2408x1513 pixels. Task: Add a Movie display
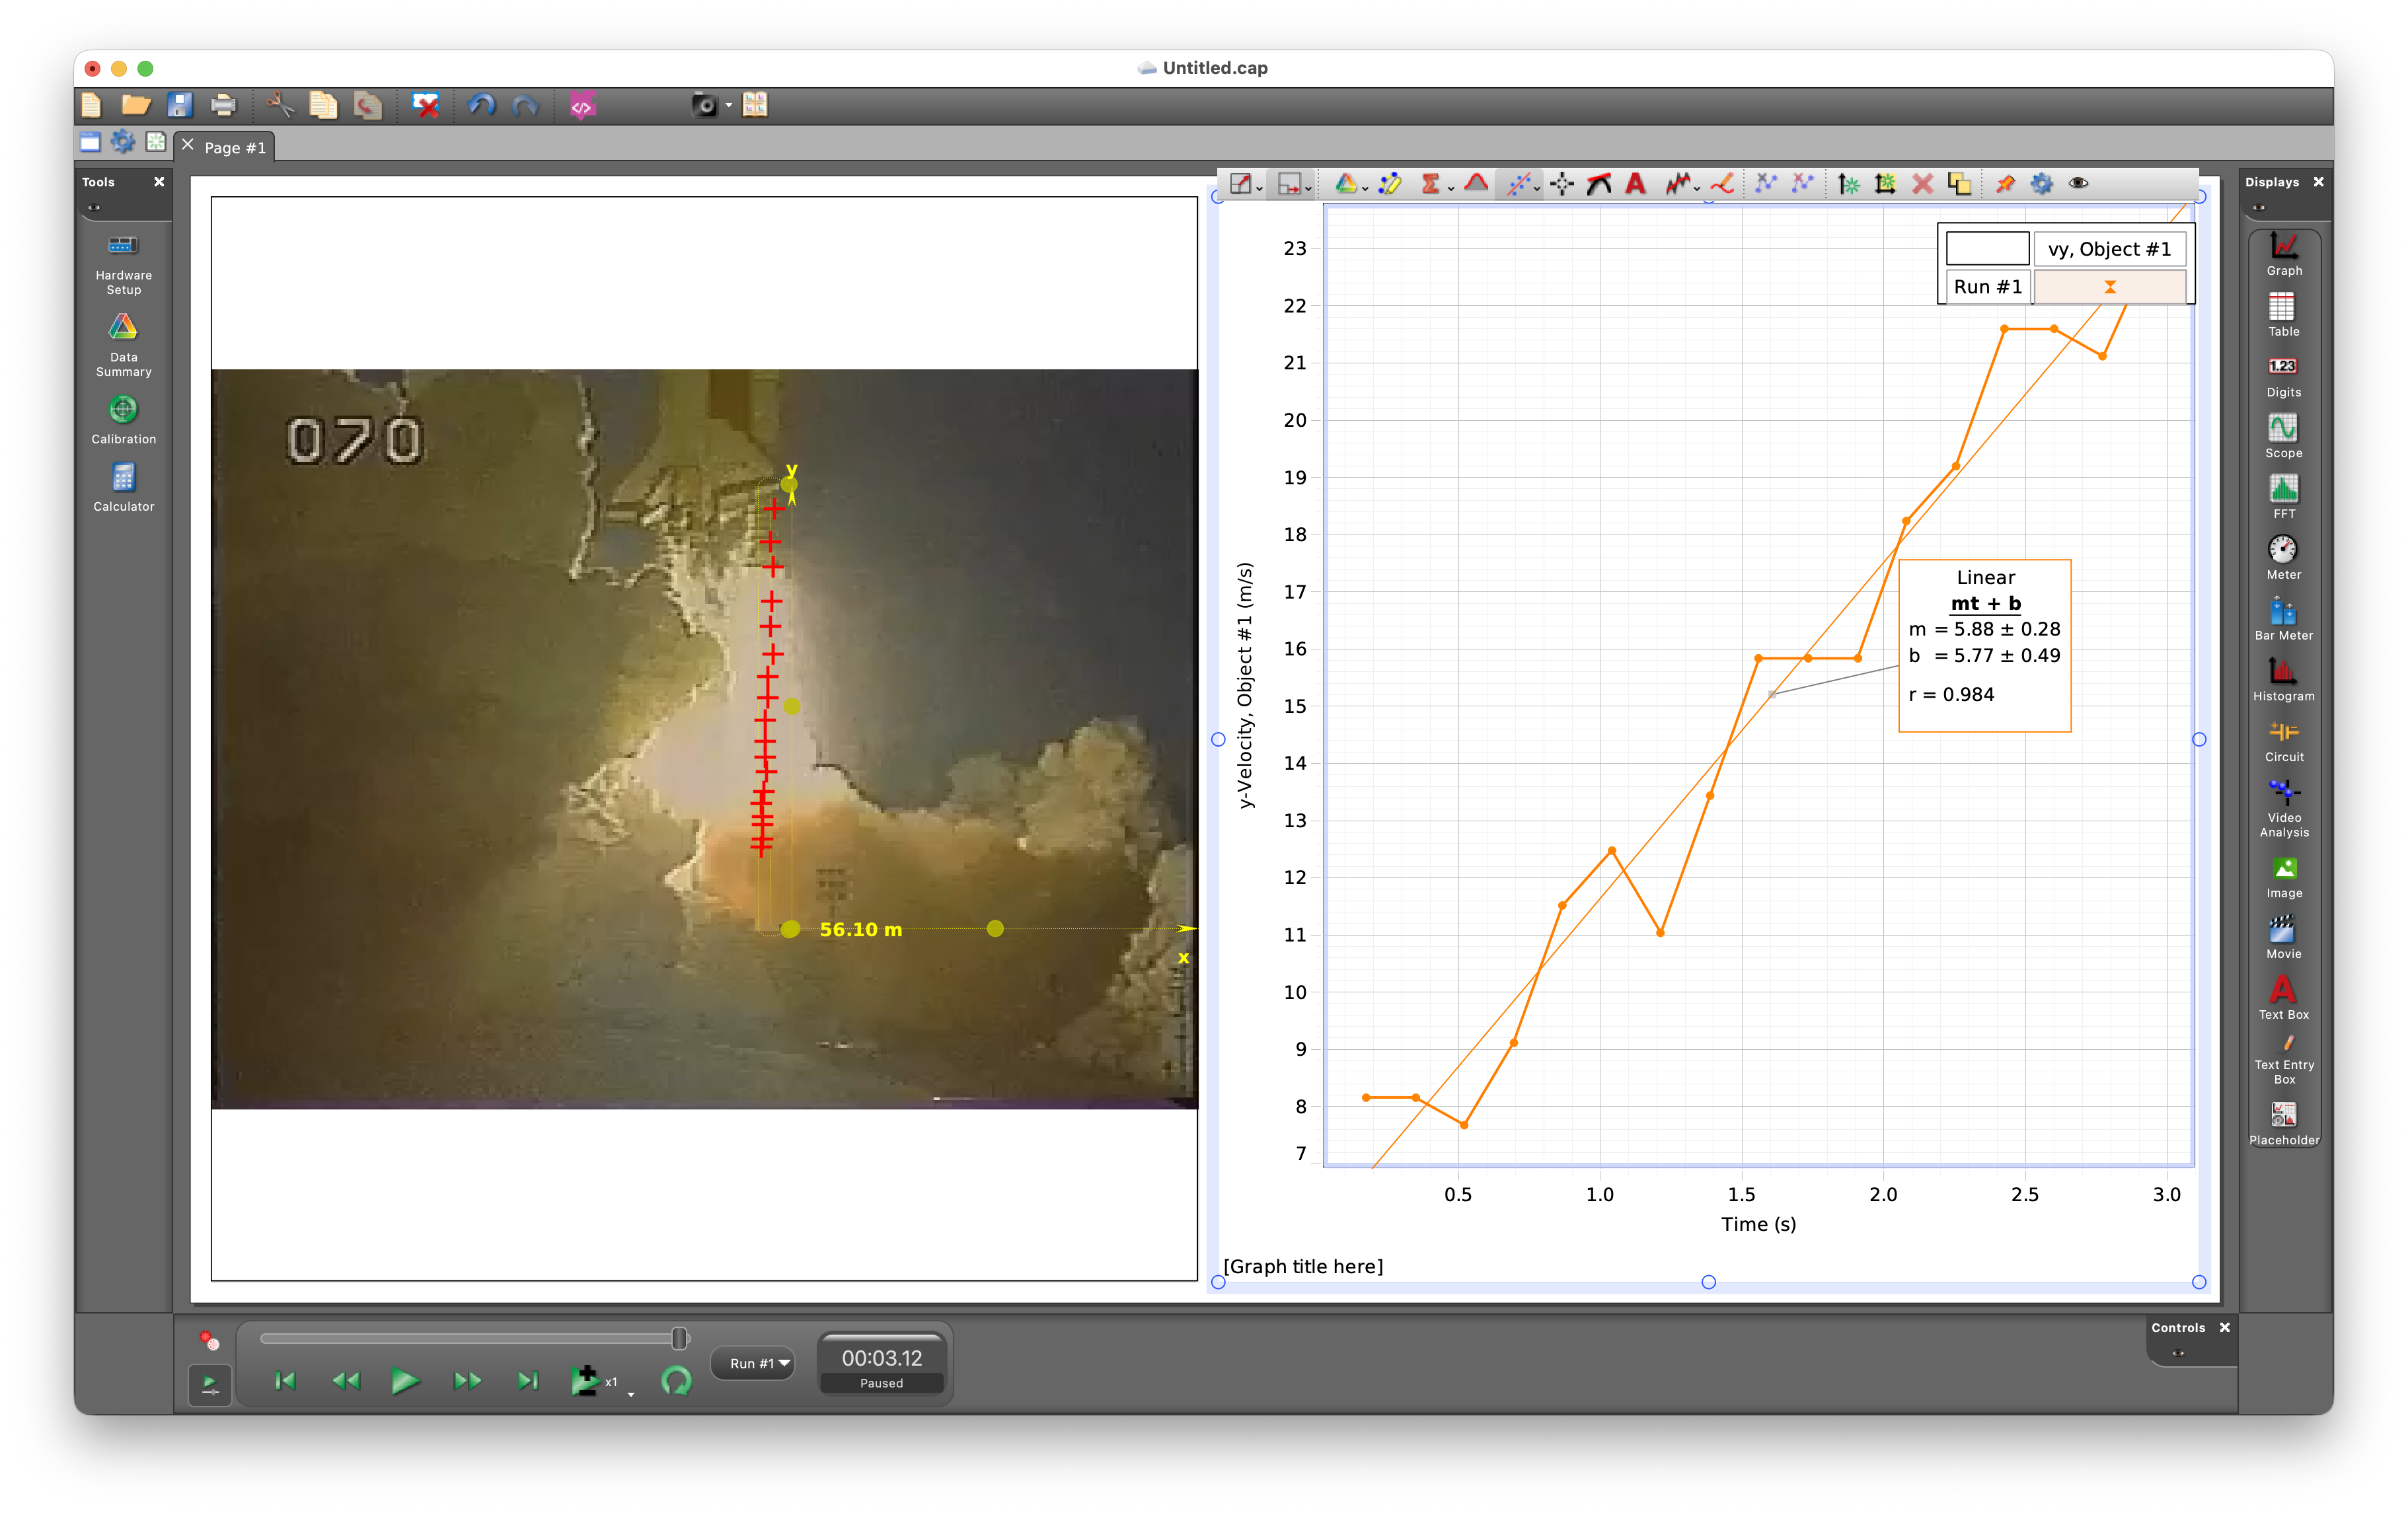(x=2283, y=938)
